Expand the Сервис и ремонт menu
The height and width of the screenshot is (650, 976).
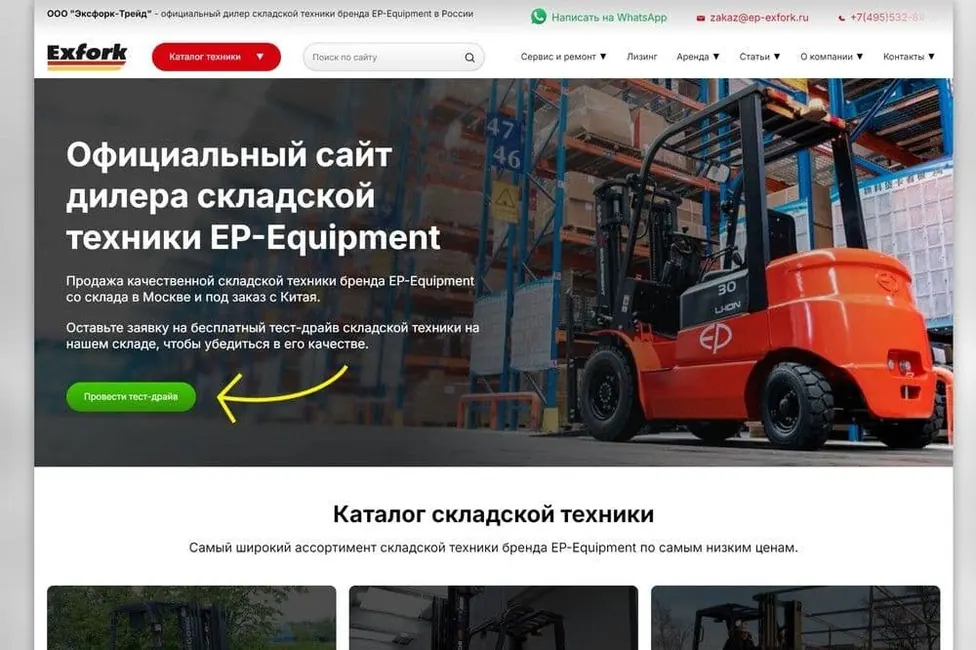pos(563,57)
